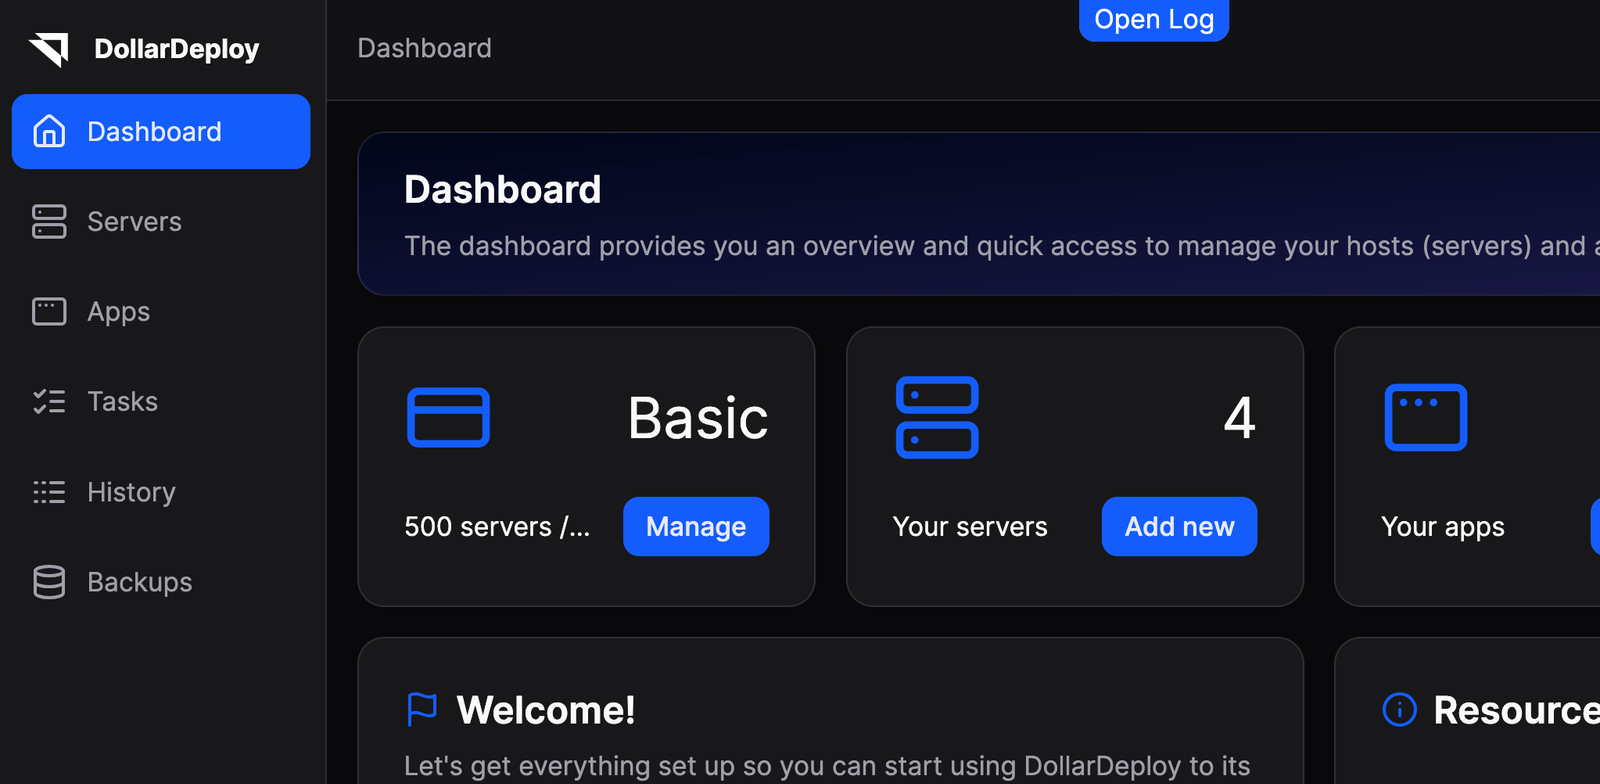Click the DollarDeploy logo icon
The image size is (1600, 784).
[x=49, y=49]
